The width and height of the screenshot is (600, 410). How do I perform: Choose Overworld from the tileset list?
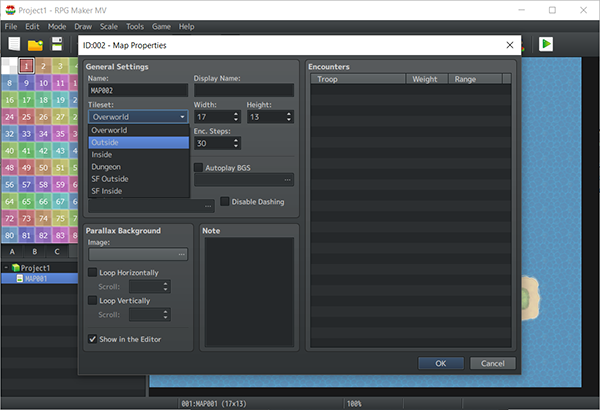139,130
